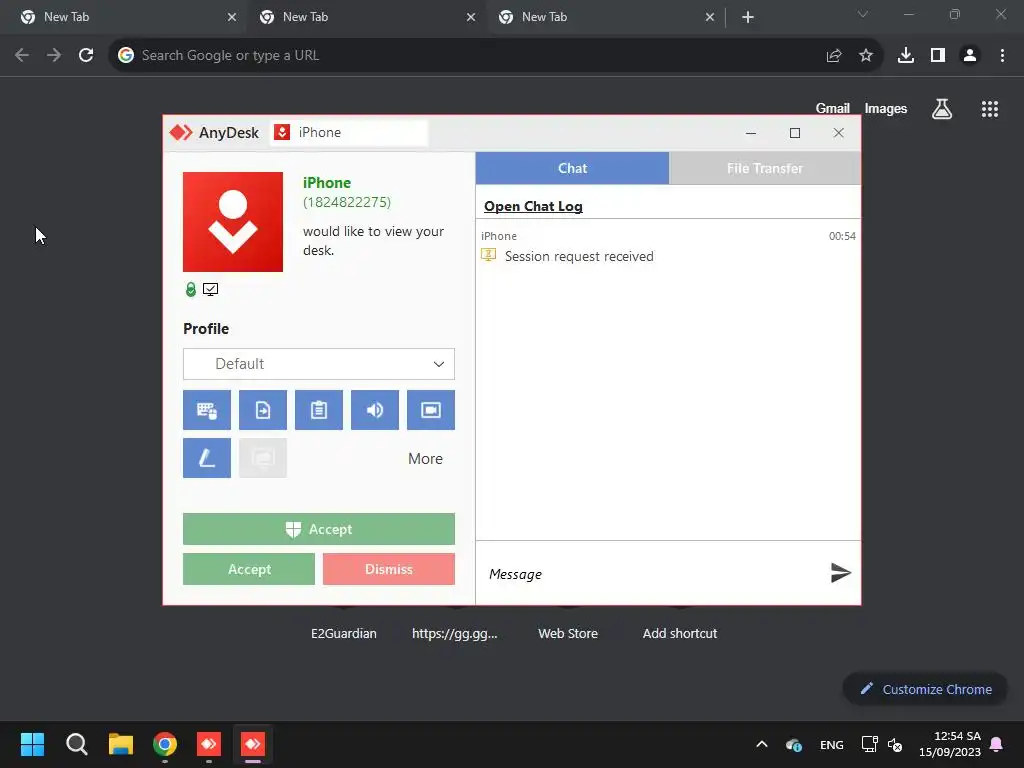This screenshot has width=1024, height=768.
Task: Open notifications bell in taskbar
Action: (x=996, y=744)
